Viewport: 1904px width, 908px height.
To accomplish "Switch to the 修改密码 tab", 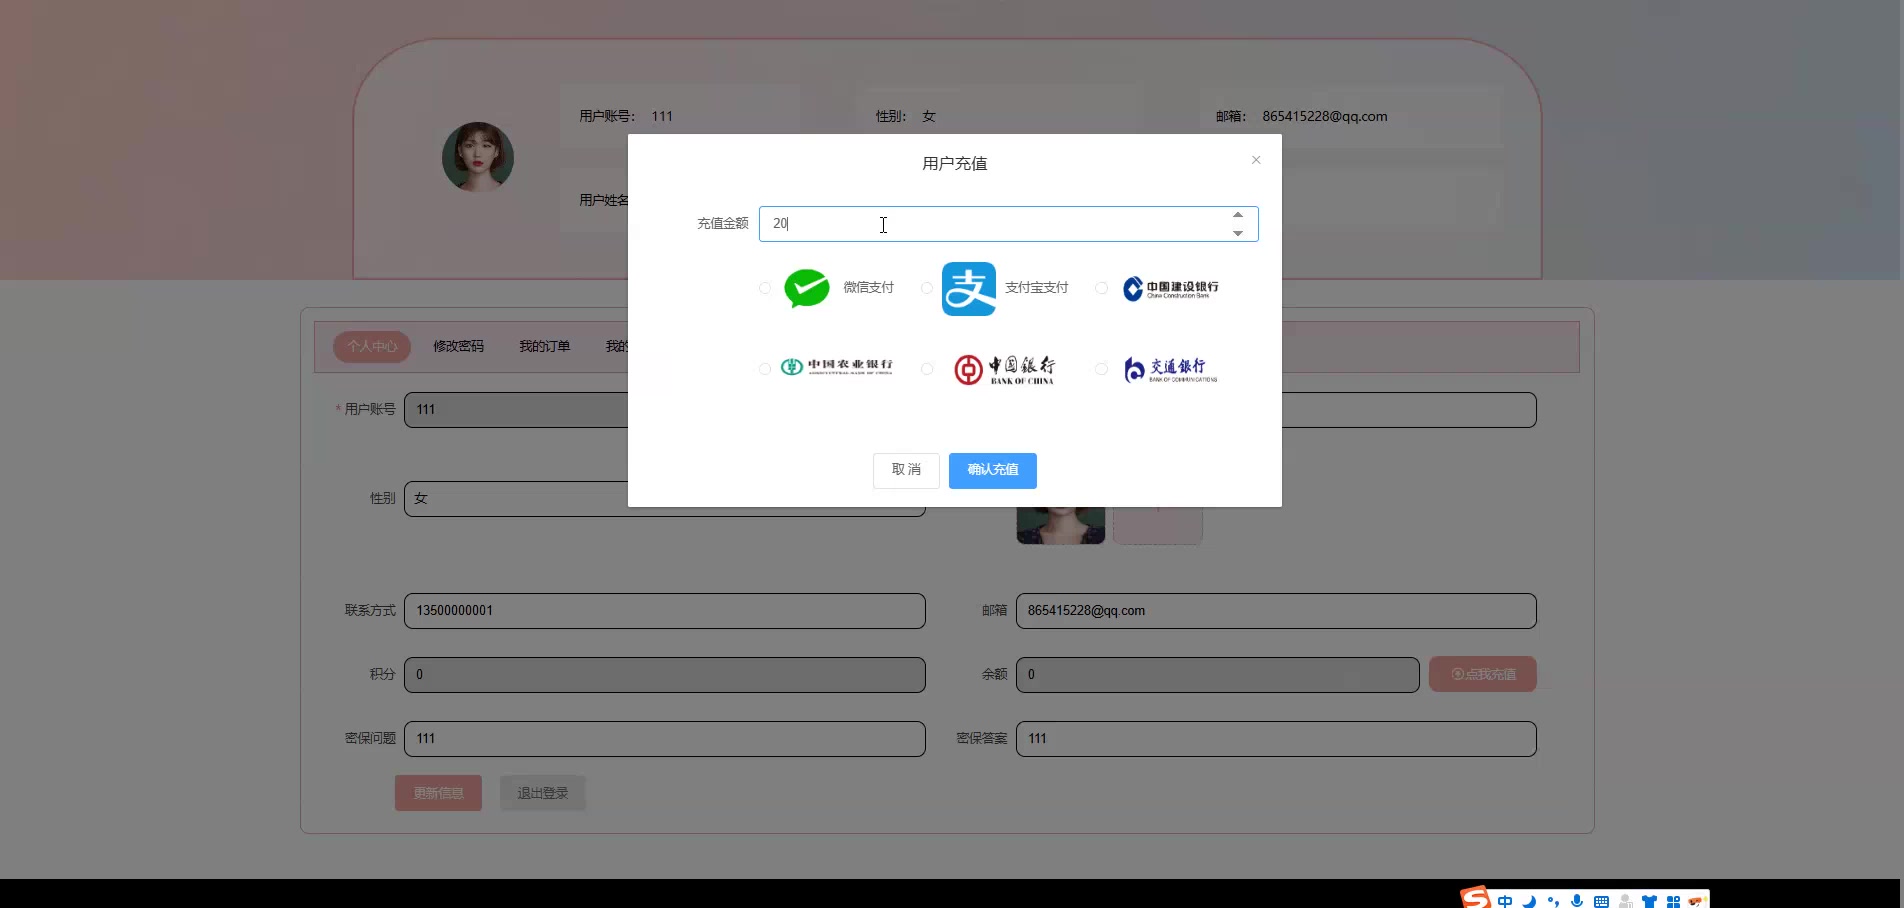I will [458, 346].
